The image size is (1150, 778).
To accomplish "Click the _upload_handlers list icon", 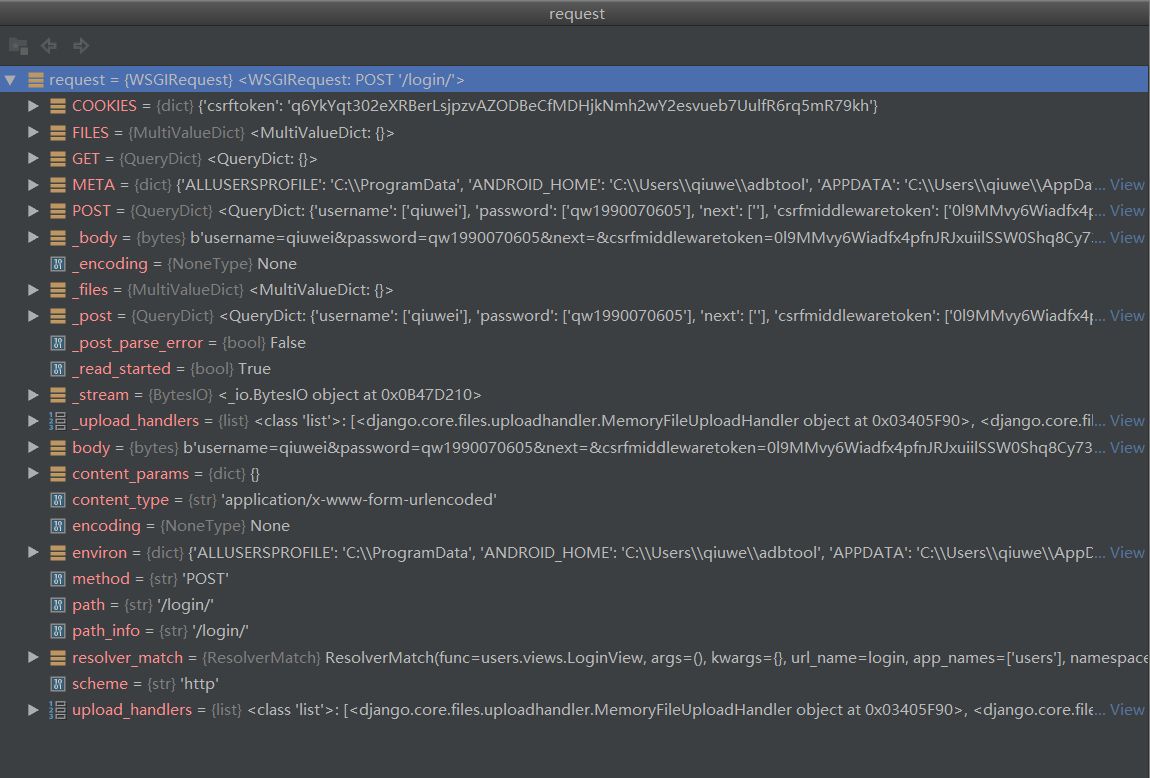I will pos(57,421).
